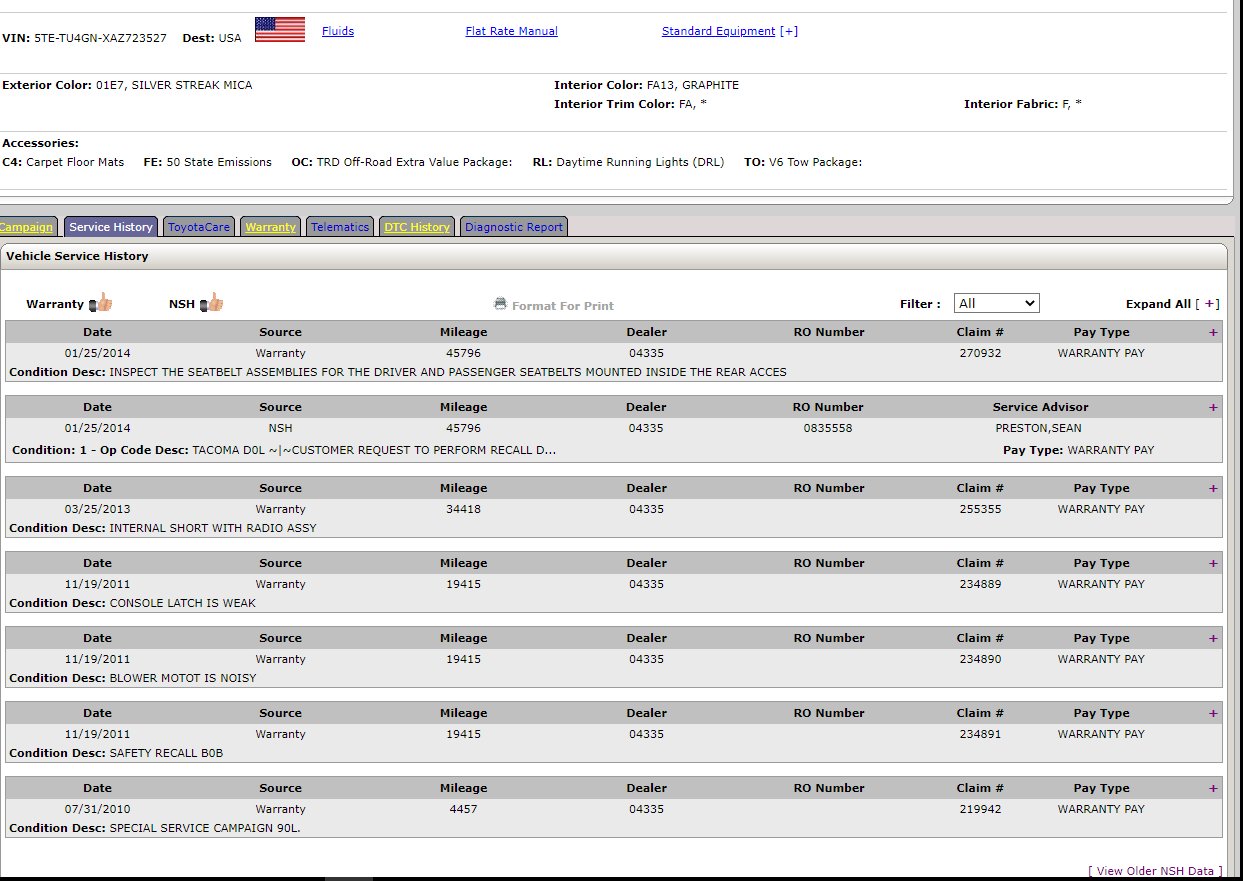Expand Standard Equipment with the plus link
1243x881 pixels.
coord(789,31)
